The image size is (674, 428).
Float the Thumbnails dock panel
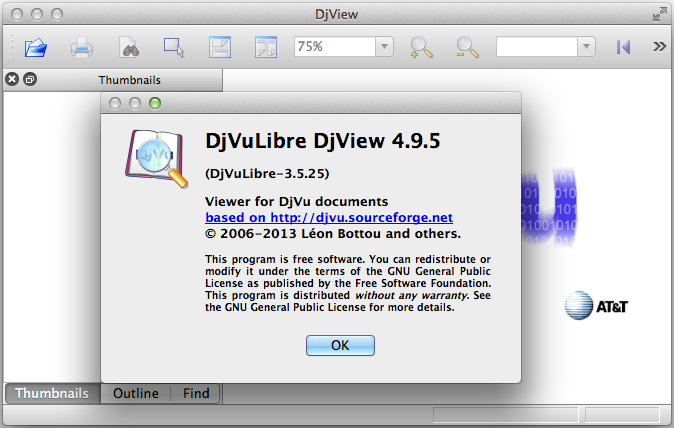click(30, 79)
